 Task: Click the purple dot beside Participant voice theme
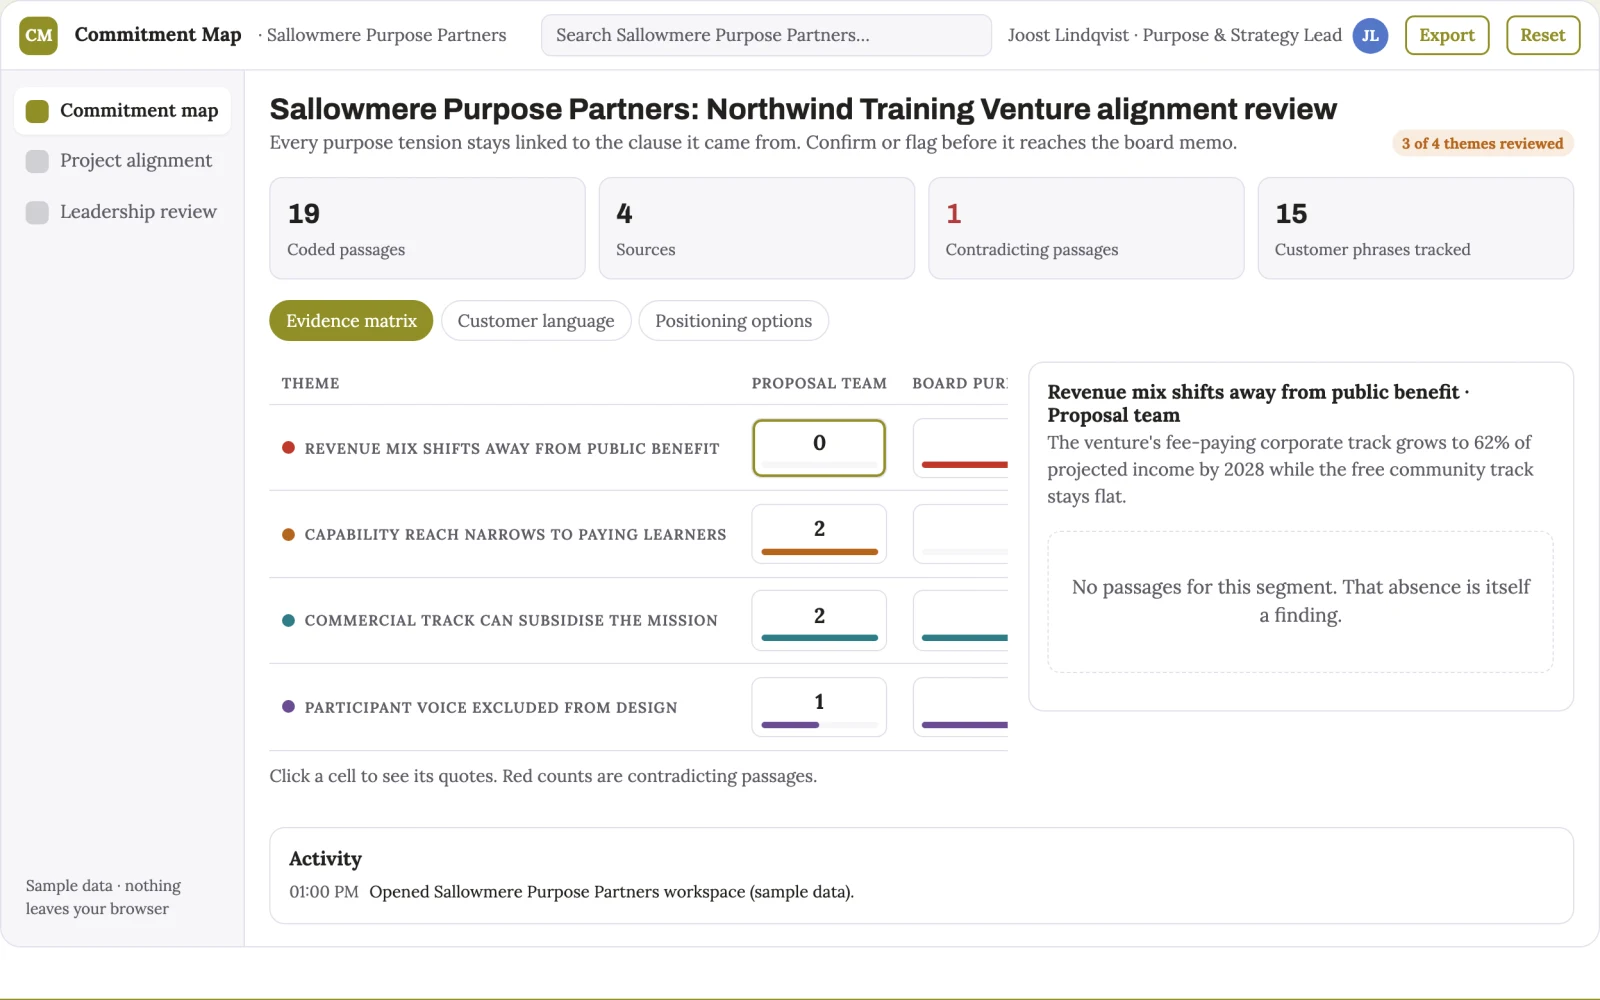click(x=288, y=707)
